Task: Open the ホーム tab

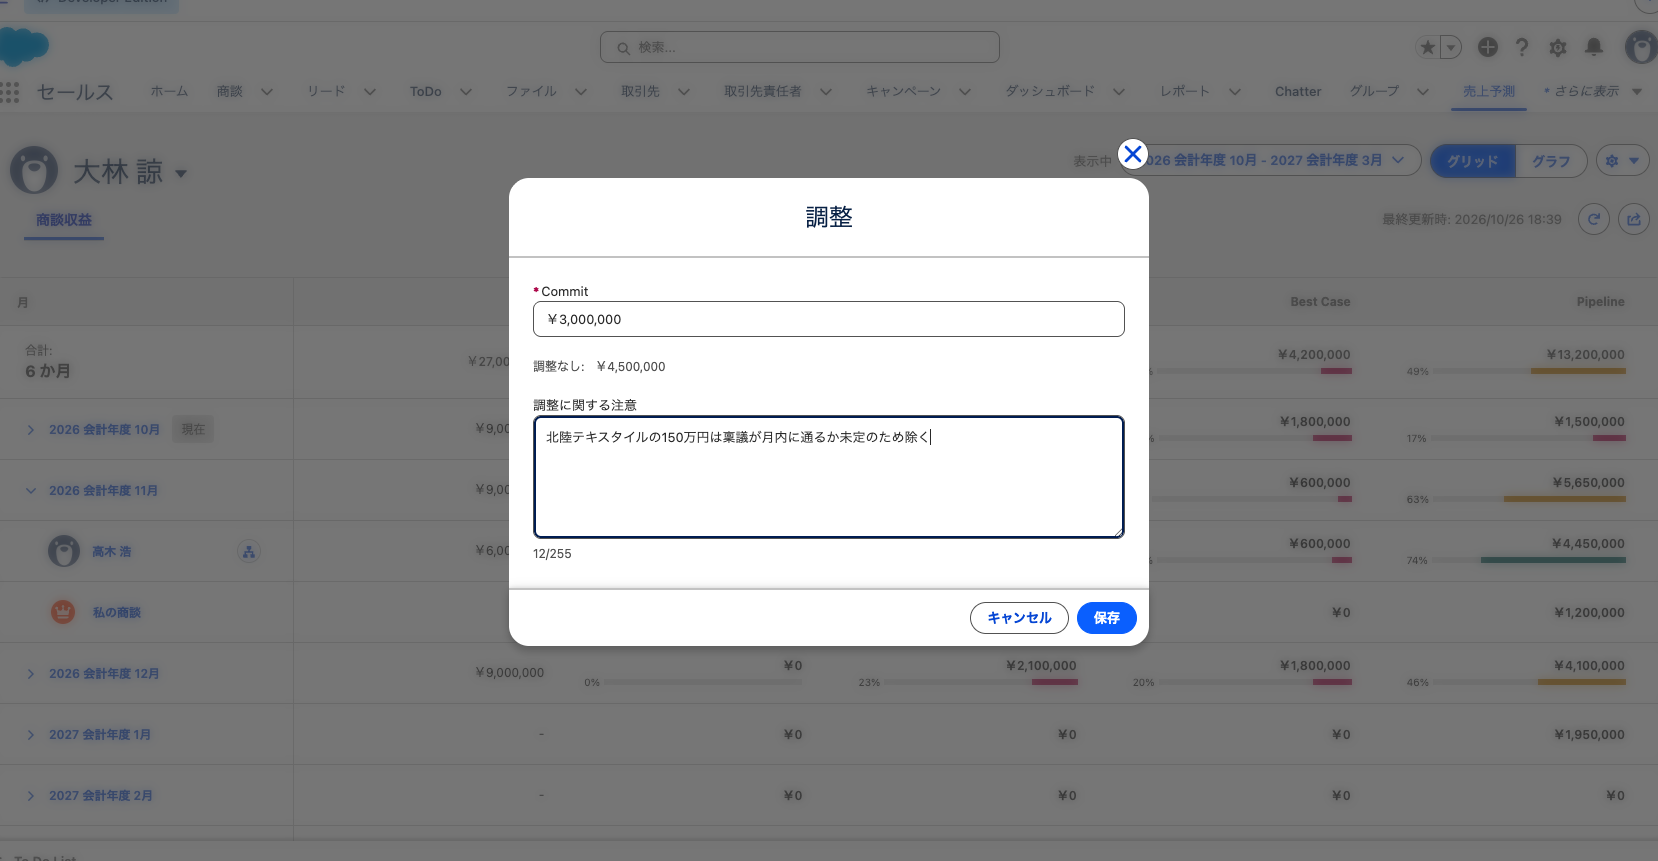Action: pyautogui.click(x=169, y=91)
